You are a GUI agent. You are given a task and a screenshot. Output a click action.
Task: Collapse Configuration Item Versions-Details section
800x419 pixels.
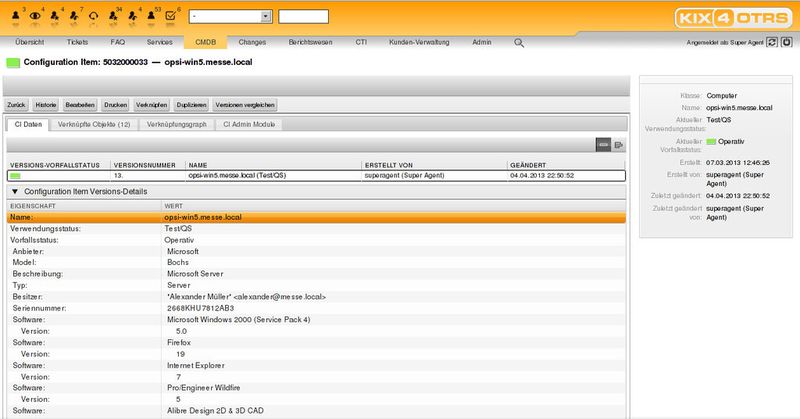coord(15,192)
